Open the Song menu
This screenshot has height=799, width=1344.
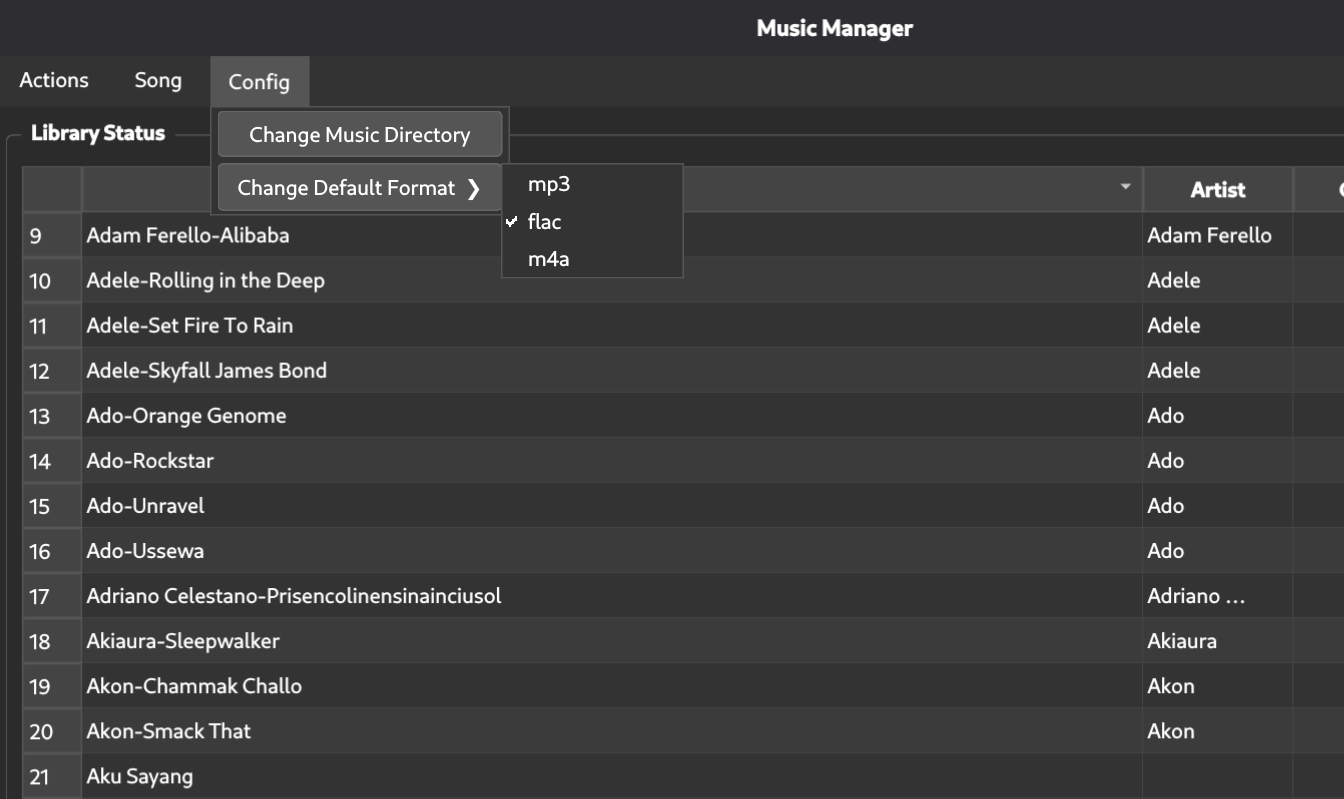click(x=158, y=81)
